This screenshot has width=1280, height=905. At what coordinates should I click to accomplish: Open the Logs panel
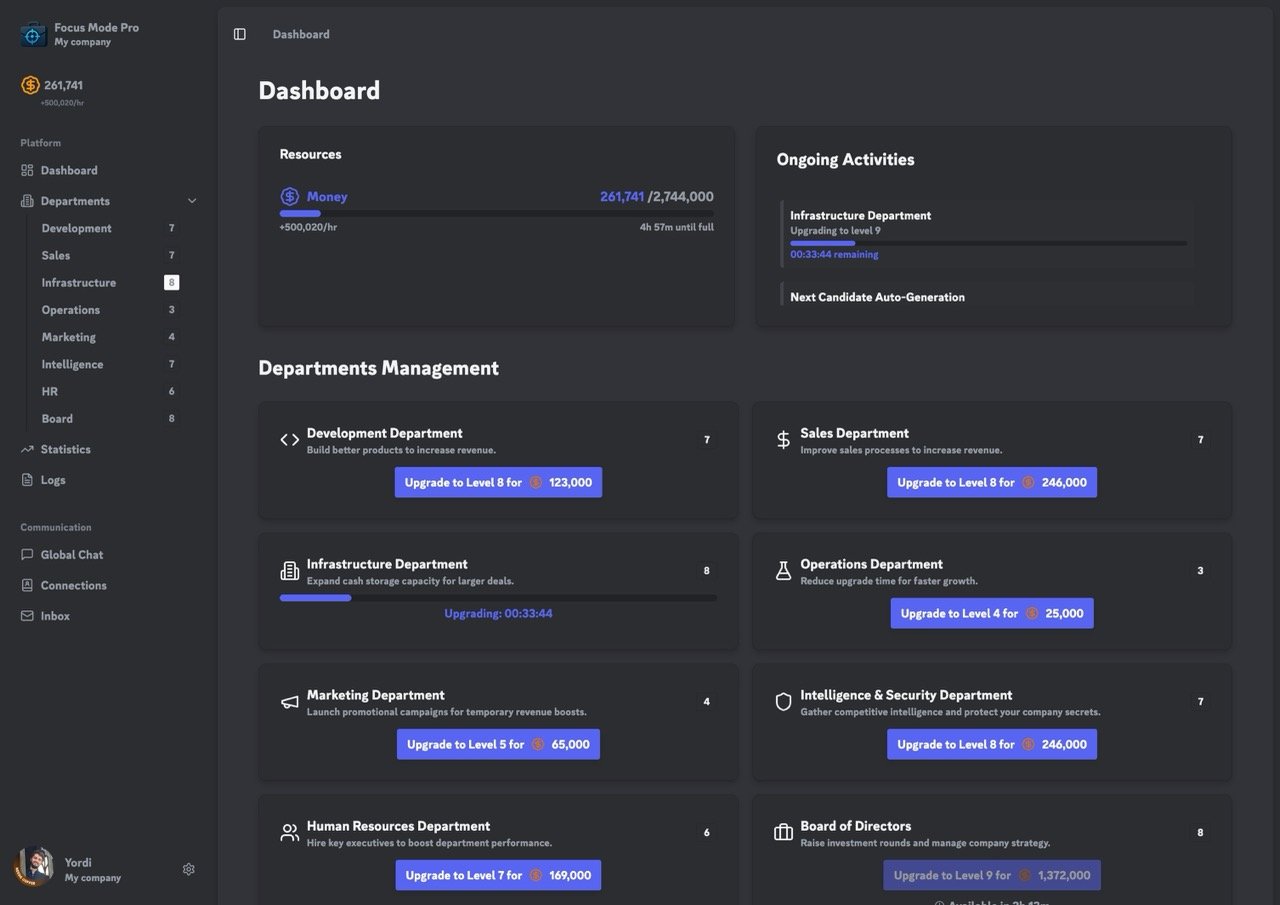pyautogui.click(x=55, y=479)
